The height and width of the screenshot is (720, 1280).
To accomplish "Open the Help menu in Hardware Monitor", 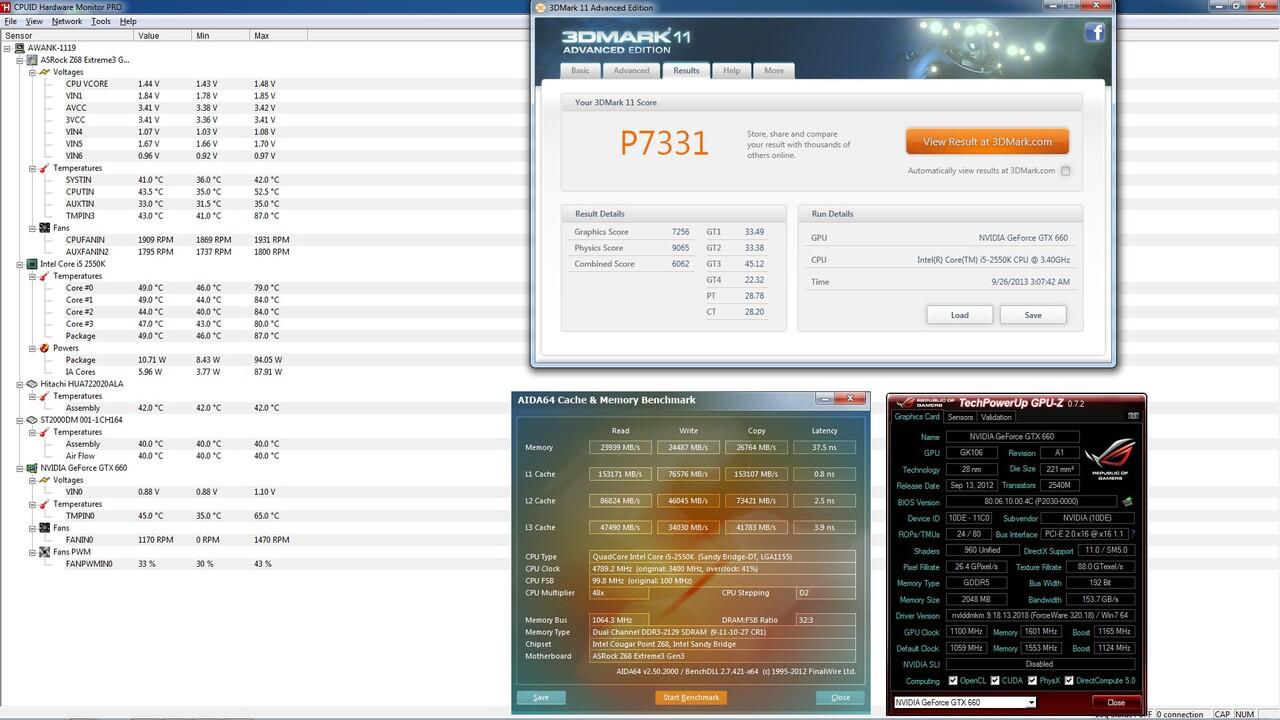I will pyautogui.click(x=128, y=21).
